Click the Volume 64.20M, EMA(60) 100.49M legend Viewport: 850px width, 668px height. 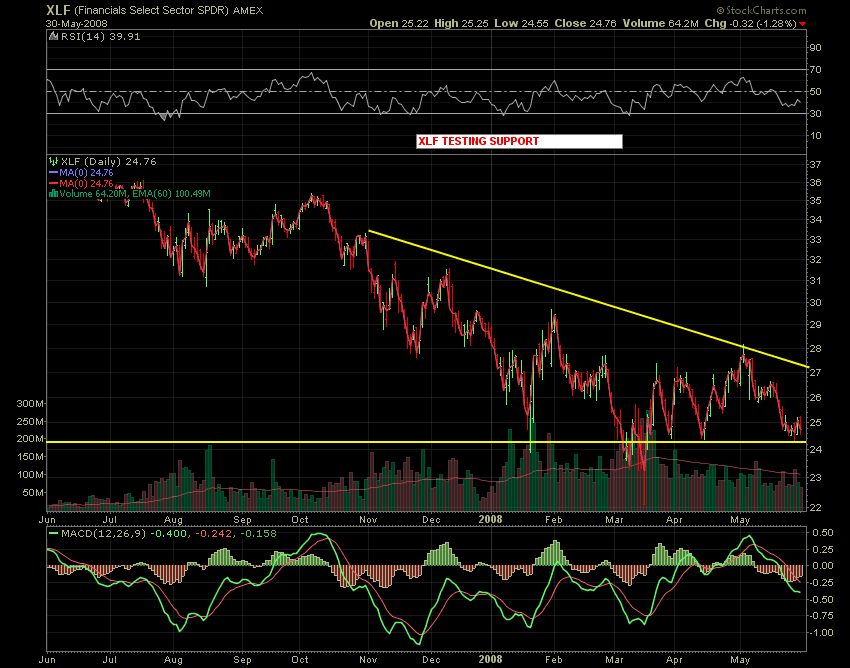coord(135,194)
